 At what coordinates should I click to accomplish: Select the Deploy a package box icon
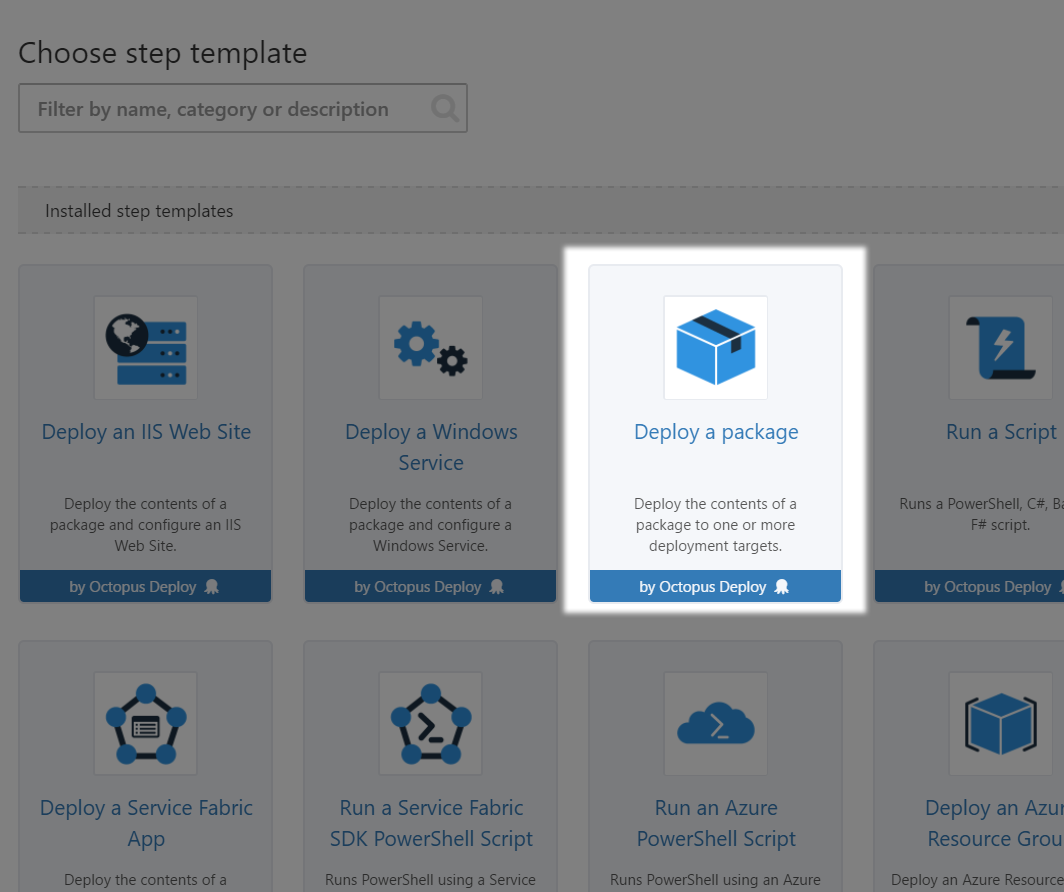pos(715,347)
